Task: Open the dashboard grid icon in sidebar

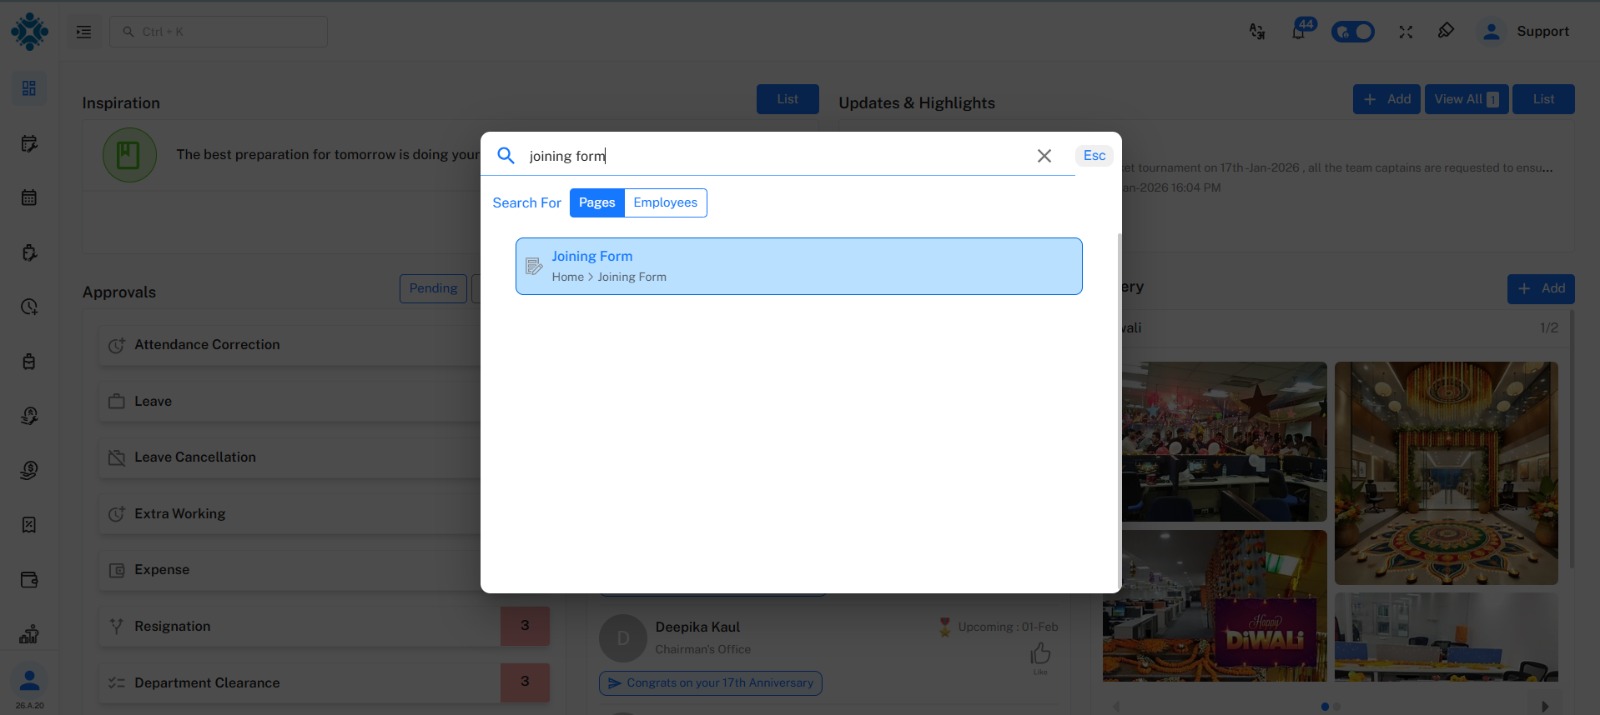Action: tap(29, 88)
